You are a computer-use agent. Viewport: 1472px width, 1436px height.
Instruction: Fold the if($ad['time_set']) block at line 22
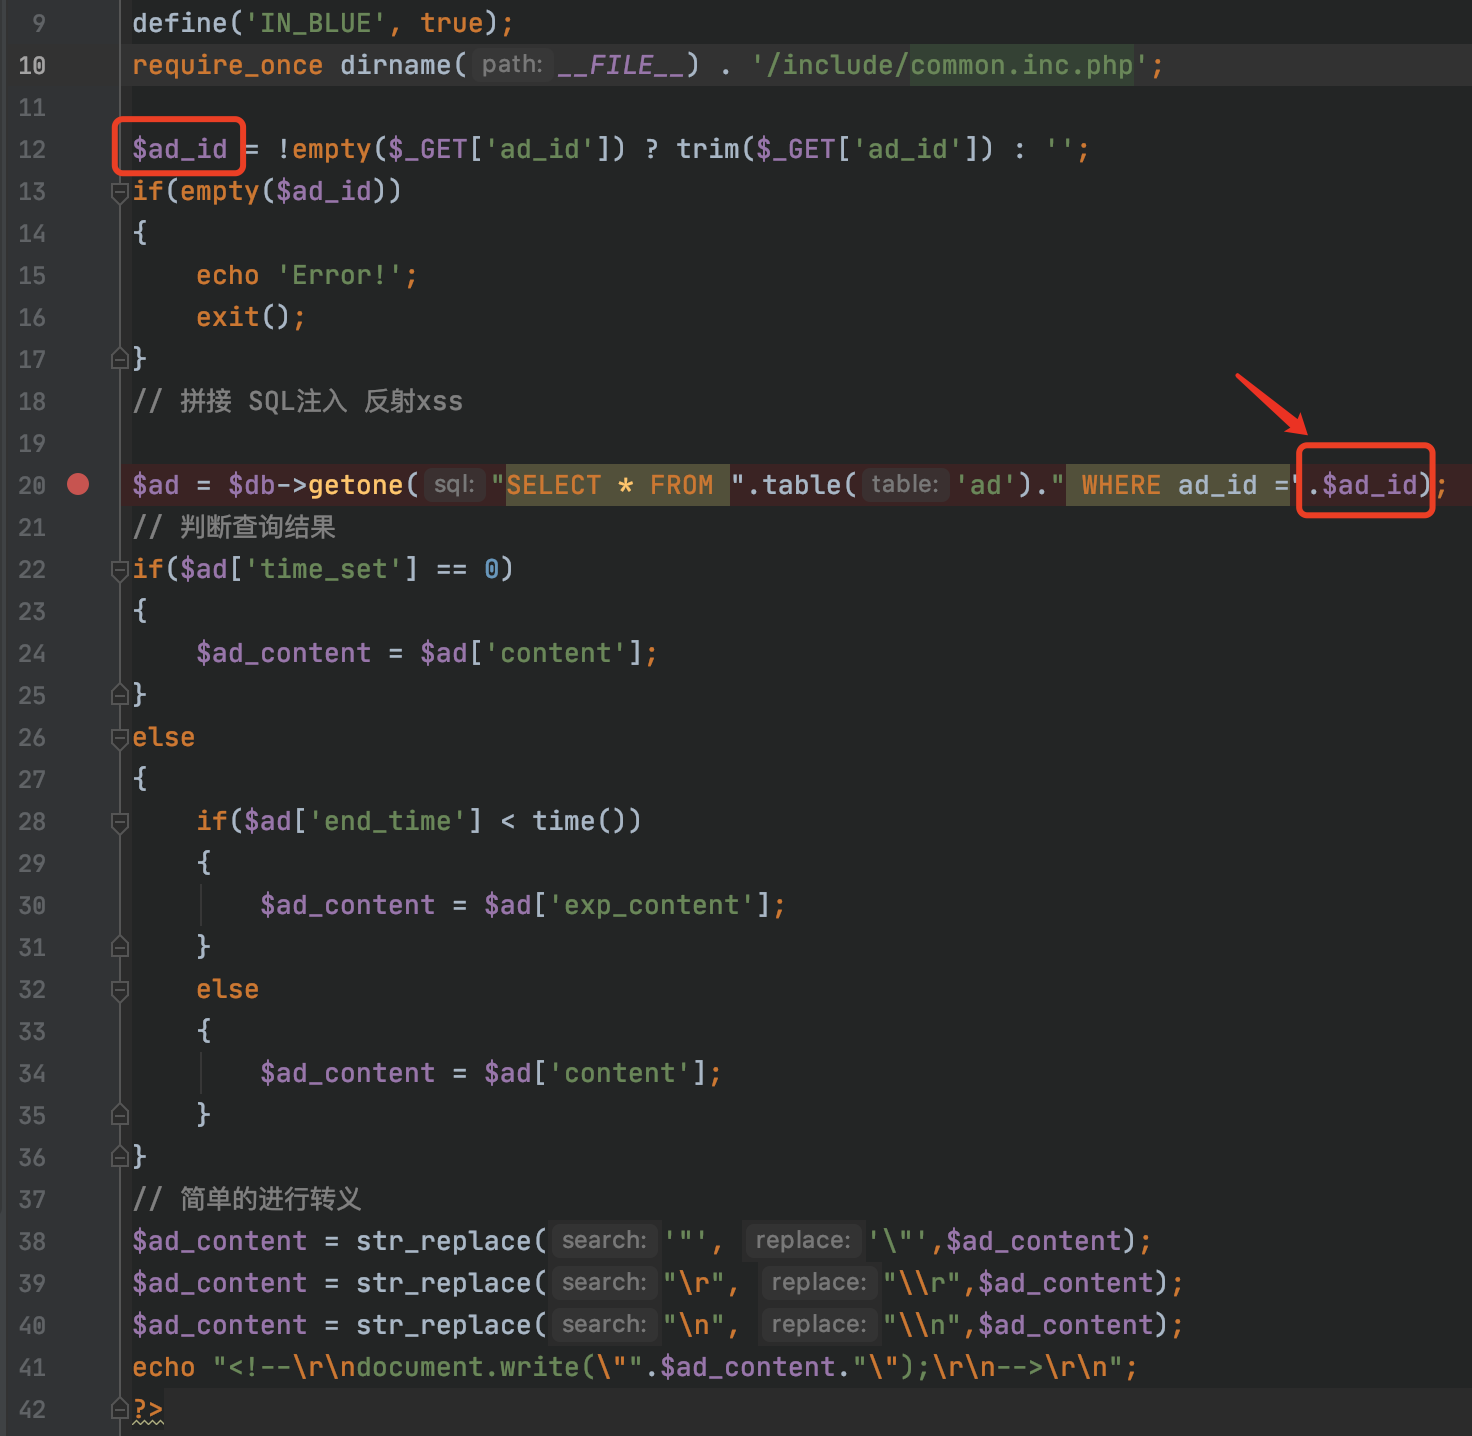pos(119,569)
